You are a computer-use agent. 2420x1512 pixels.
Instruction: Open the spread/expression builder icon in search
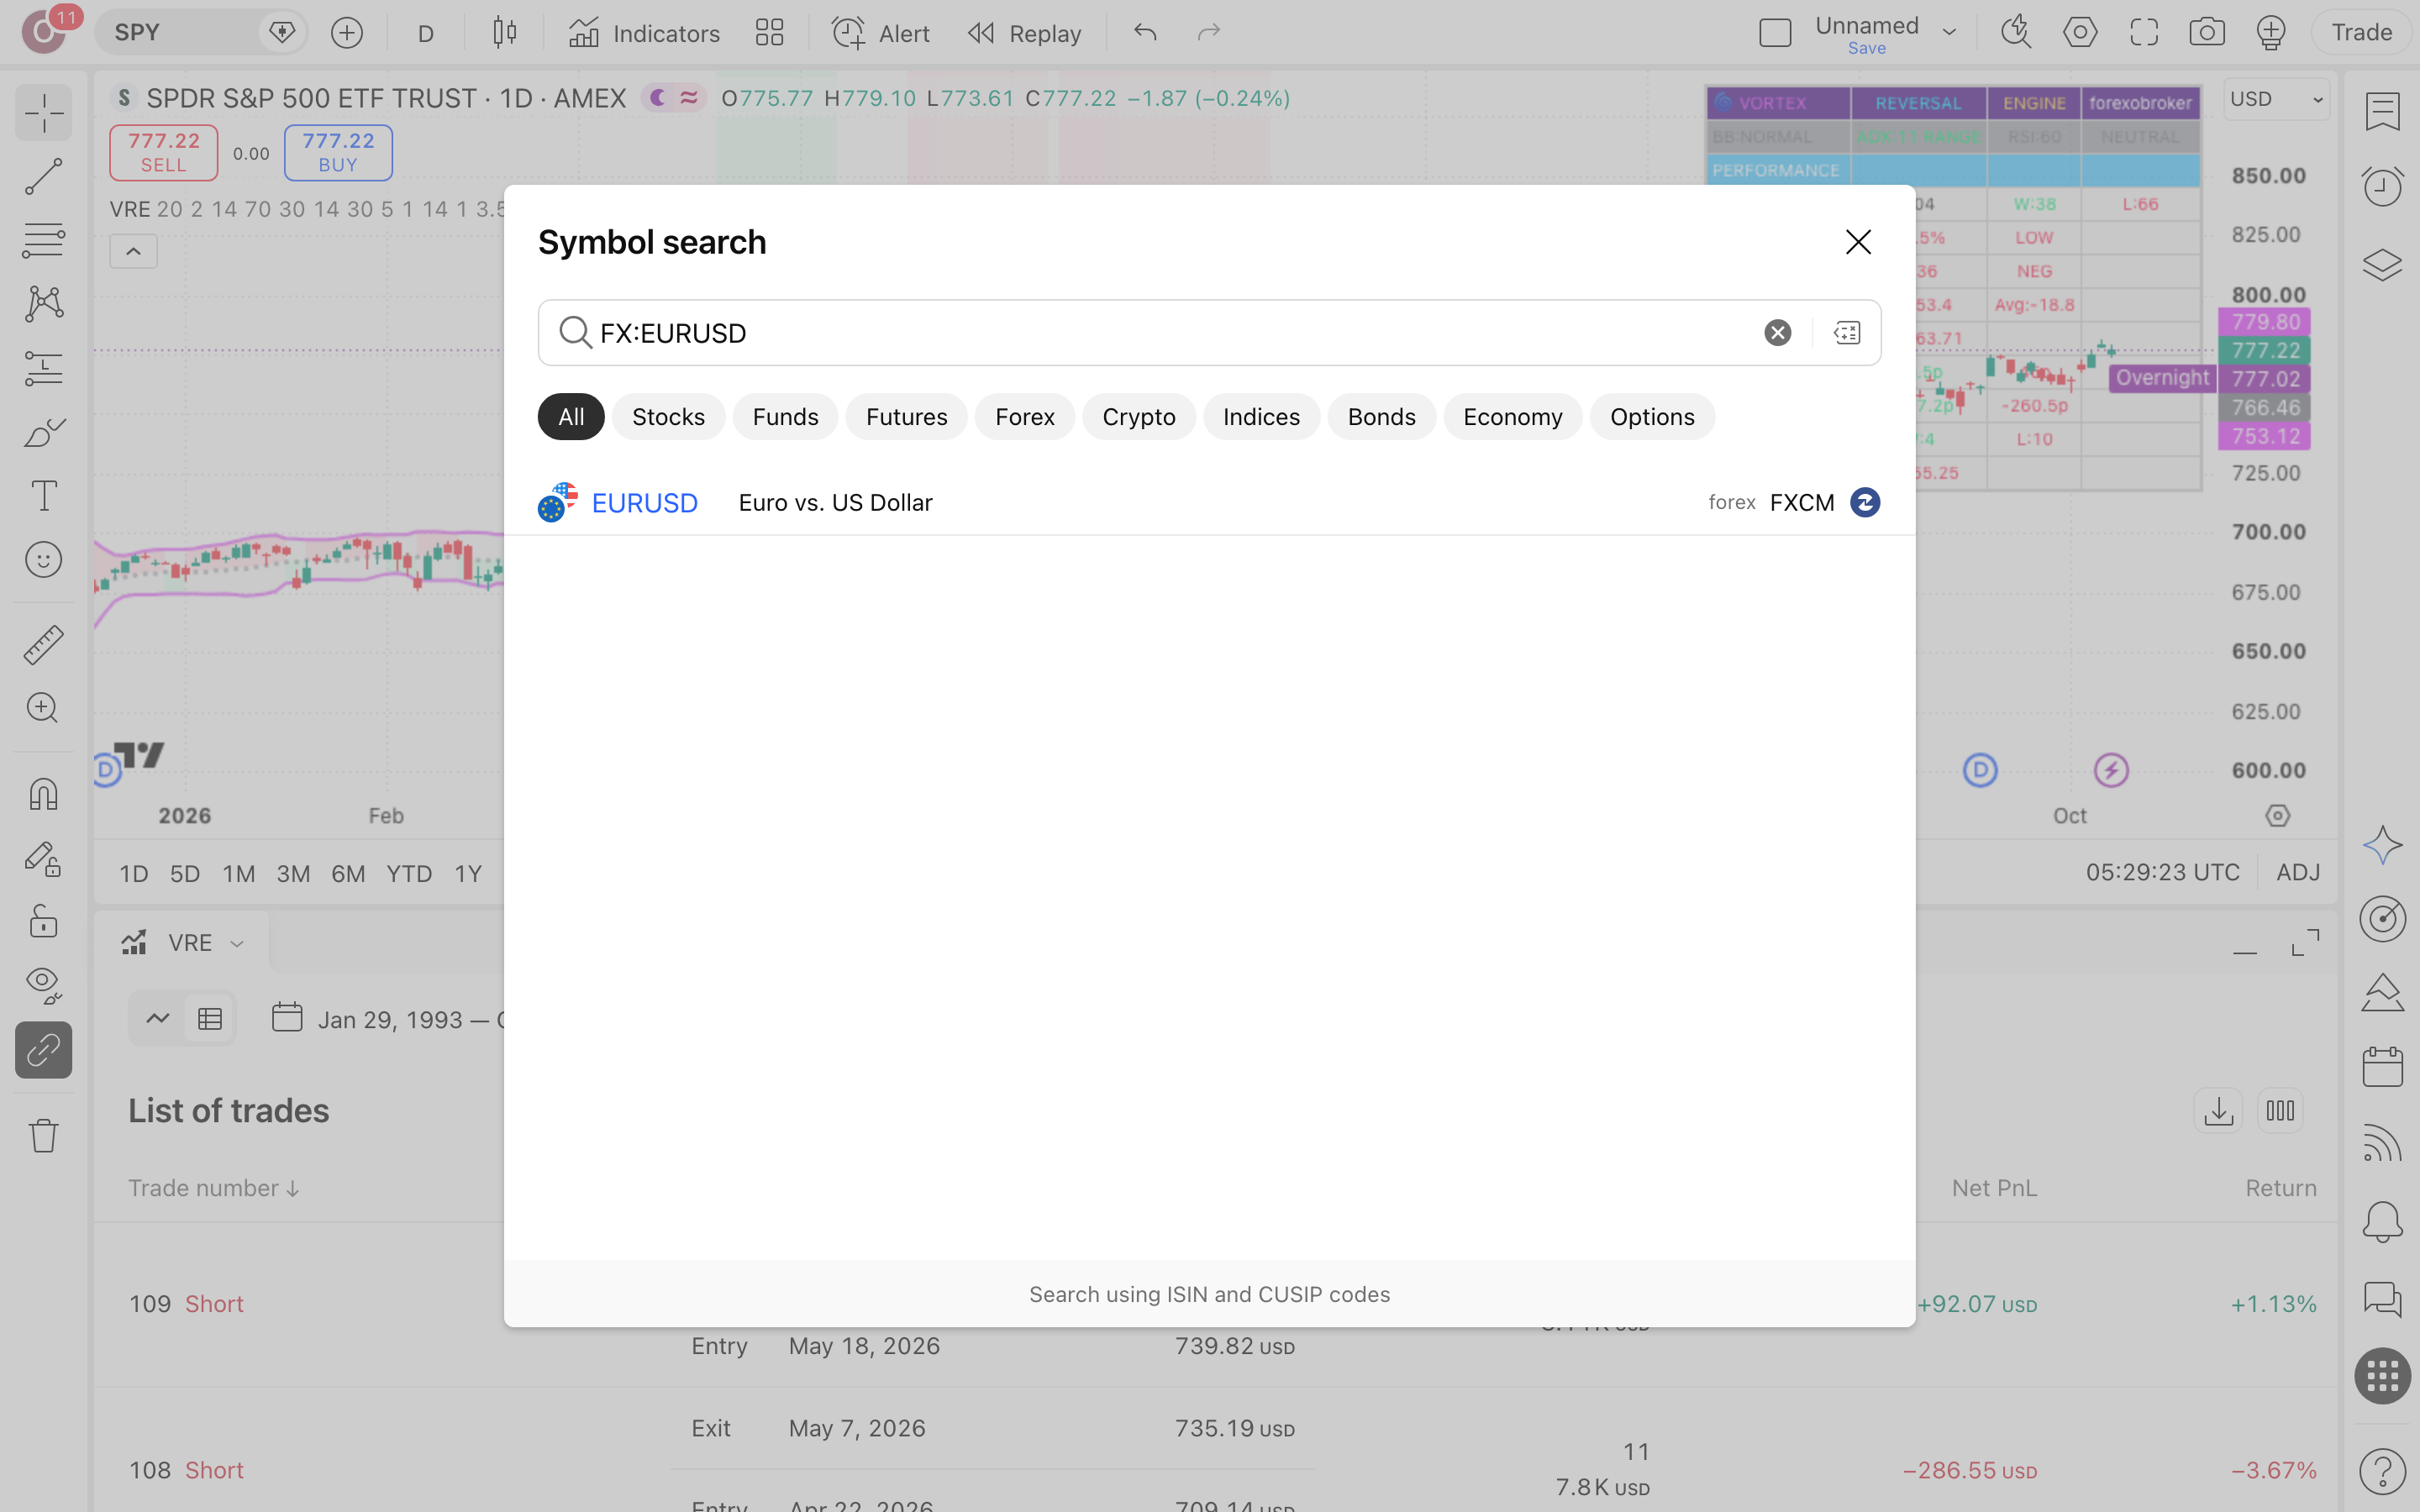click(x=1847, y=333)
